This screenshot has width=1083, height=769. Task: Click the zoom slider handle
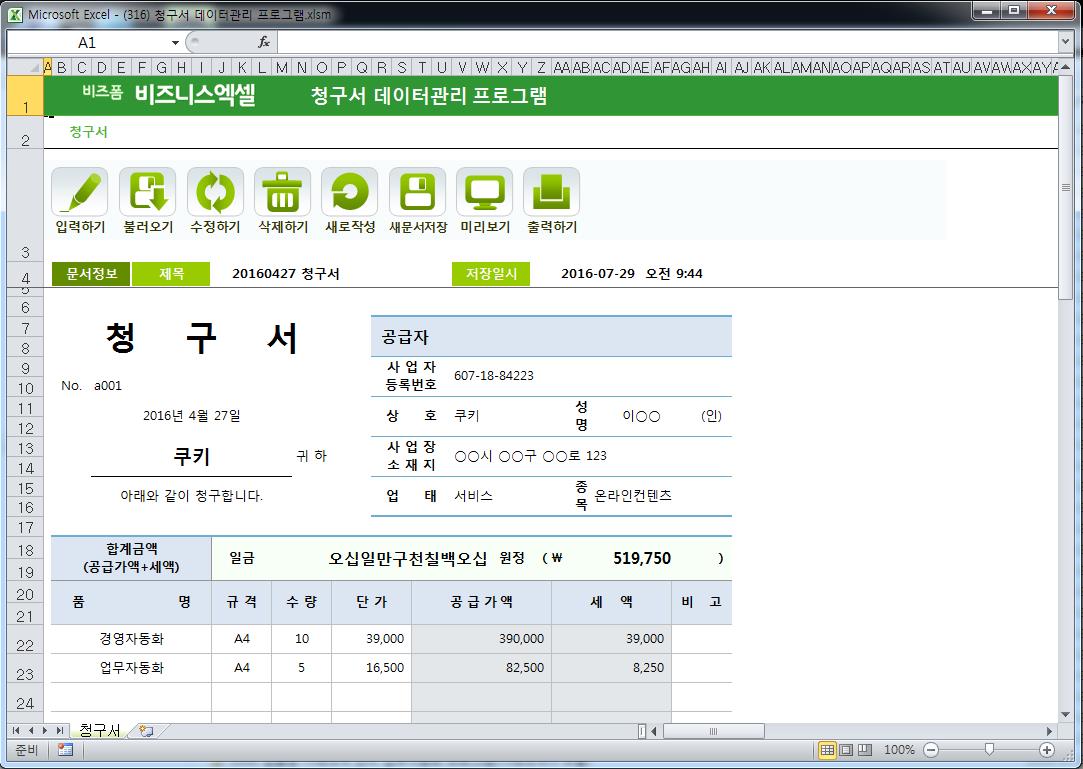point(989,750)
